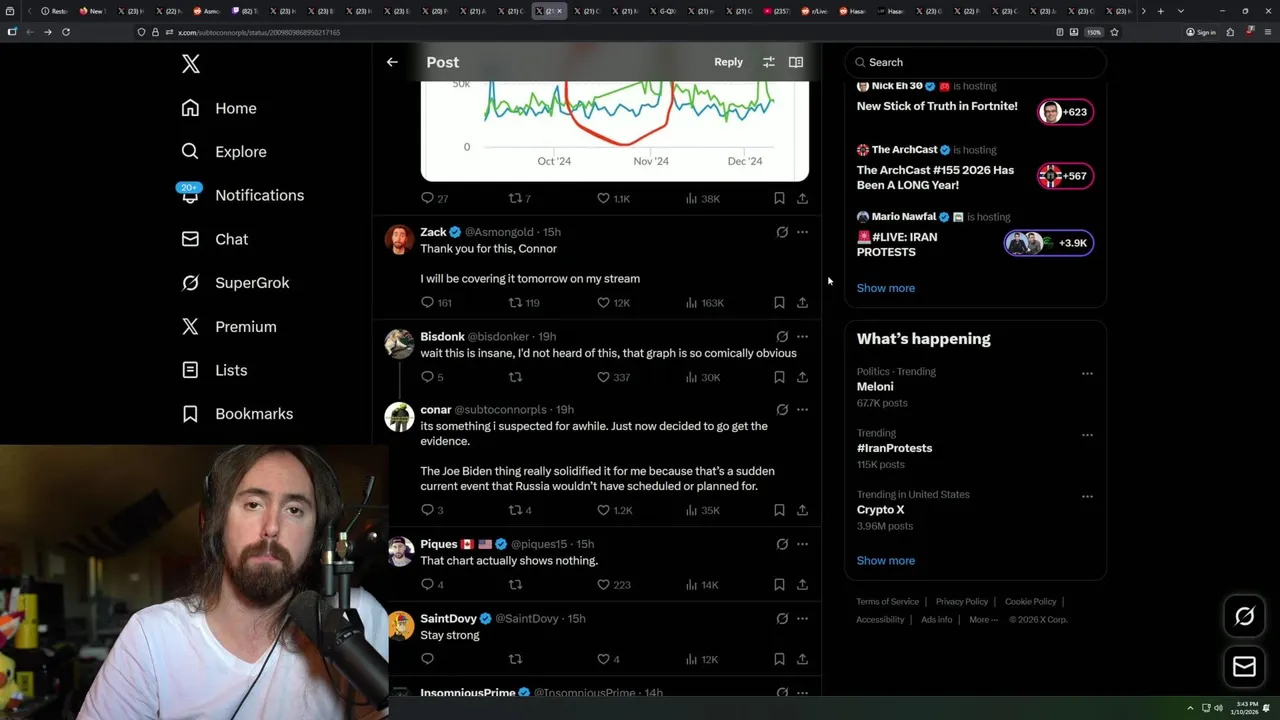
Task: Repost Zack's reply with 119 reposts
Action: (x=516, y=302)
